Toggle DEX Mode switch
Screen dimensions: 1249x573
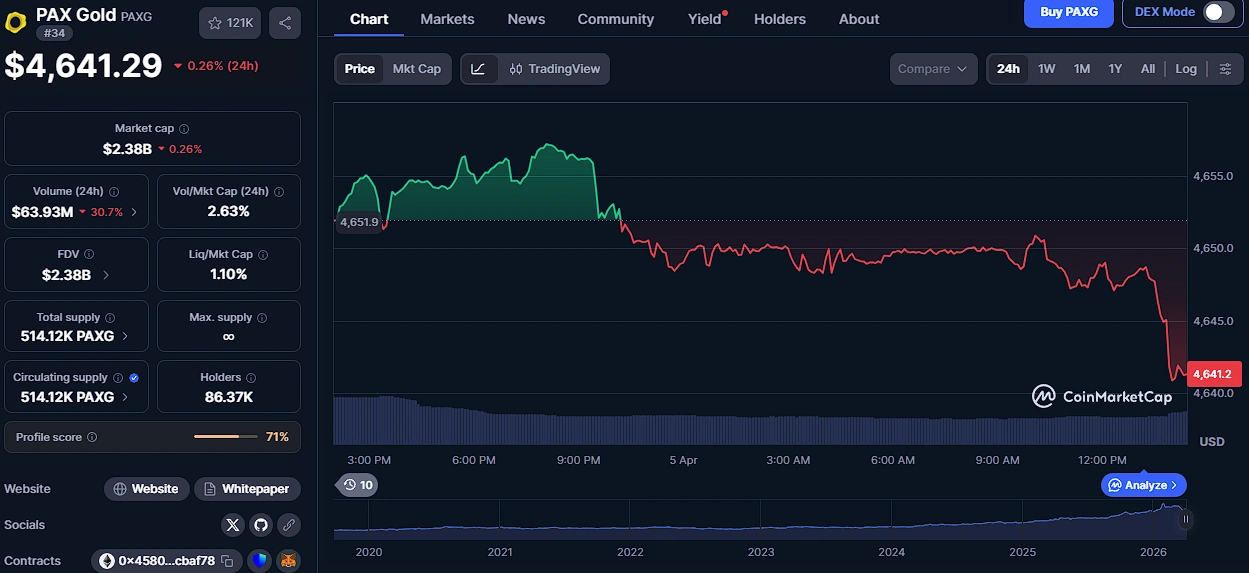click(x=1217, y=12)
